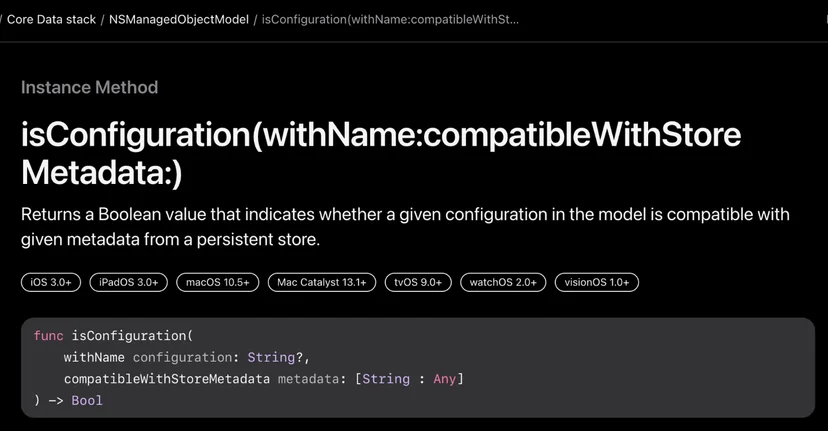Click the withName argument label in declaration
828x431 pixels.
coord(94,358)
